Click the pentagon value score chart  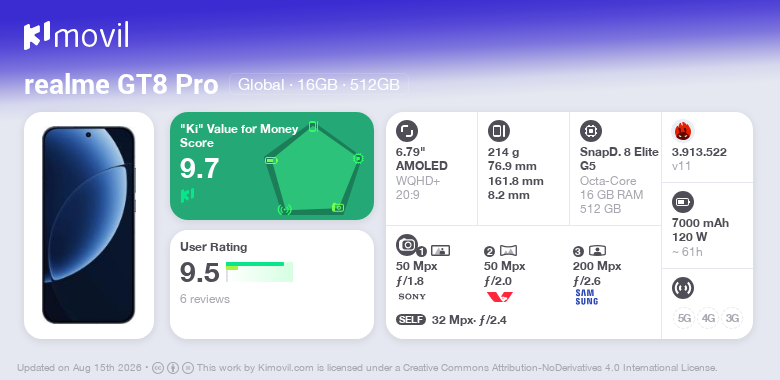(x=314, y=167)
